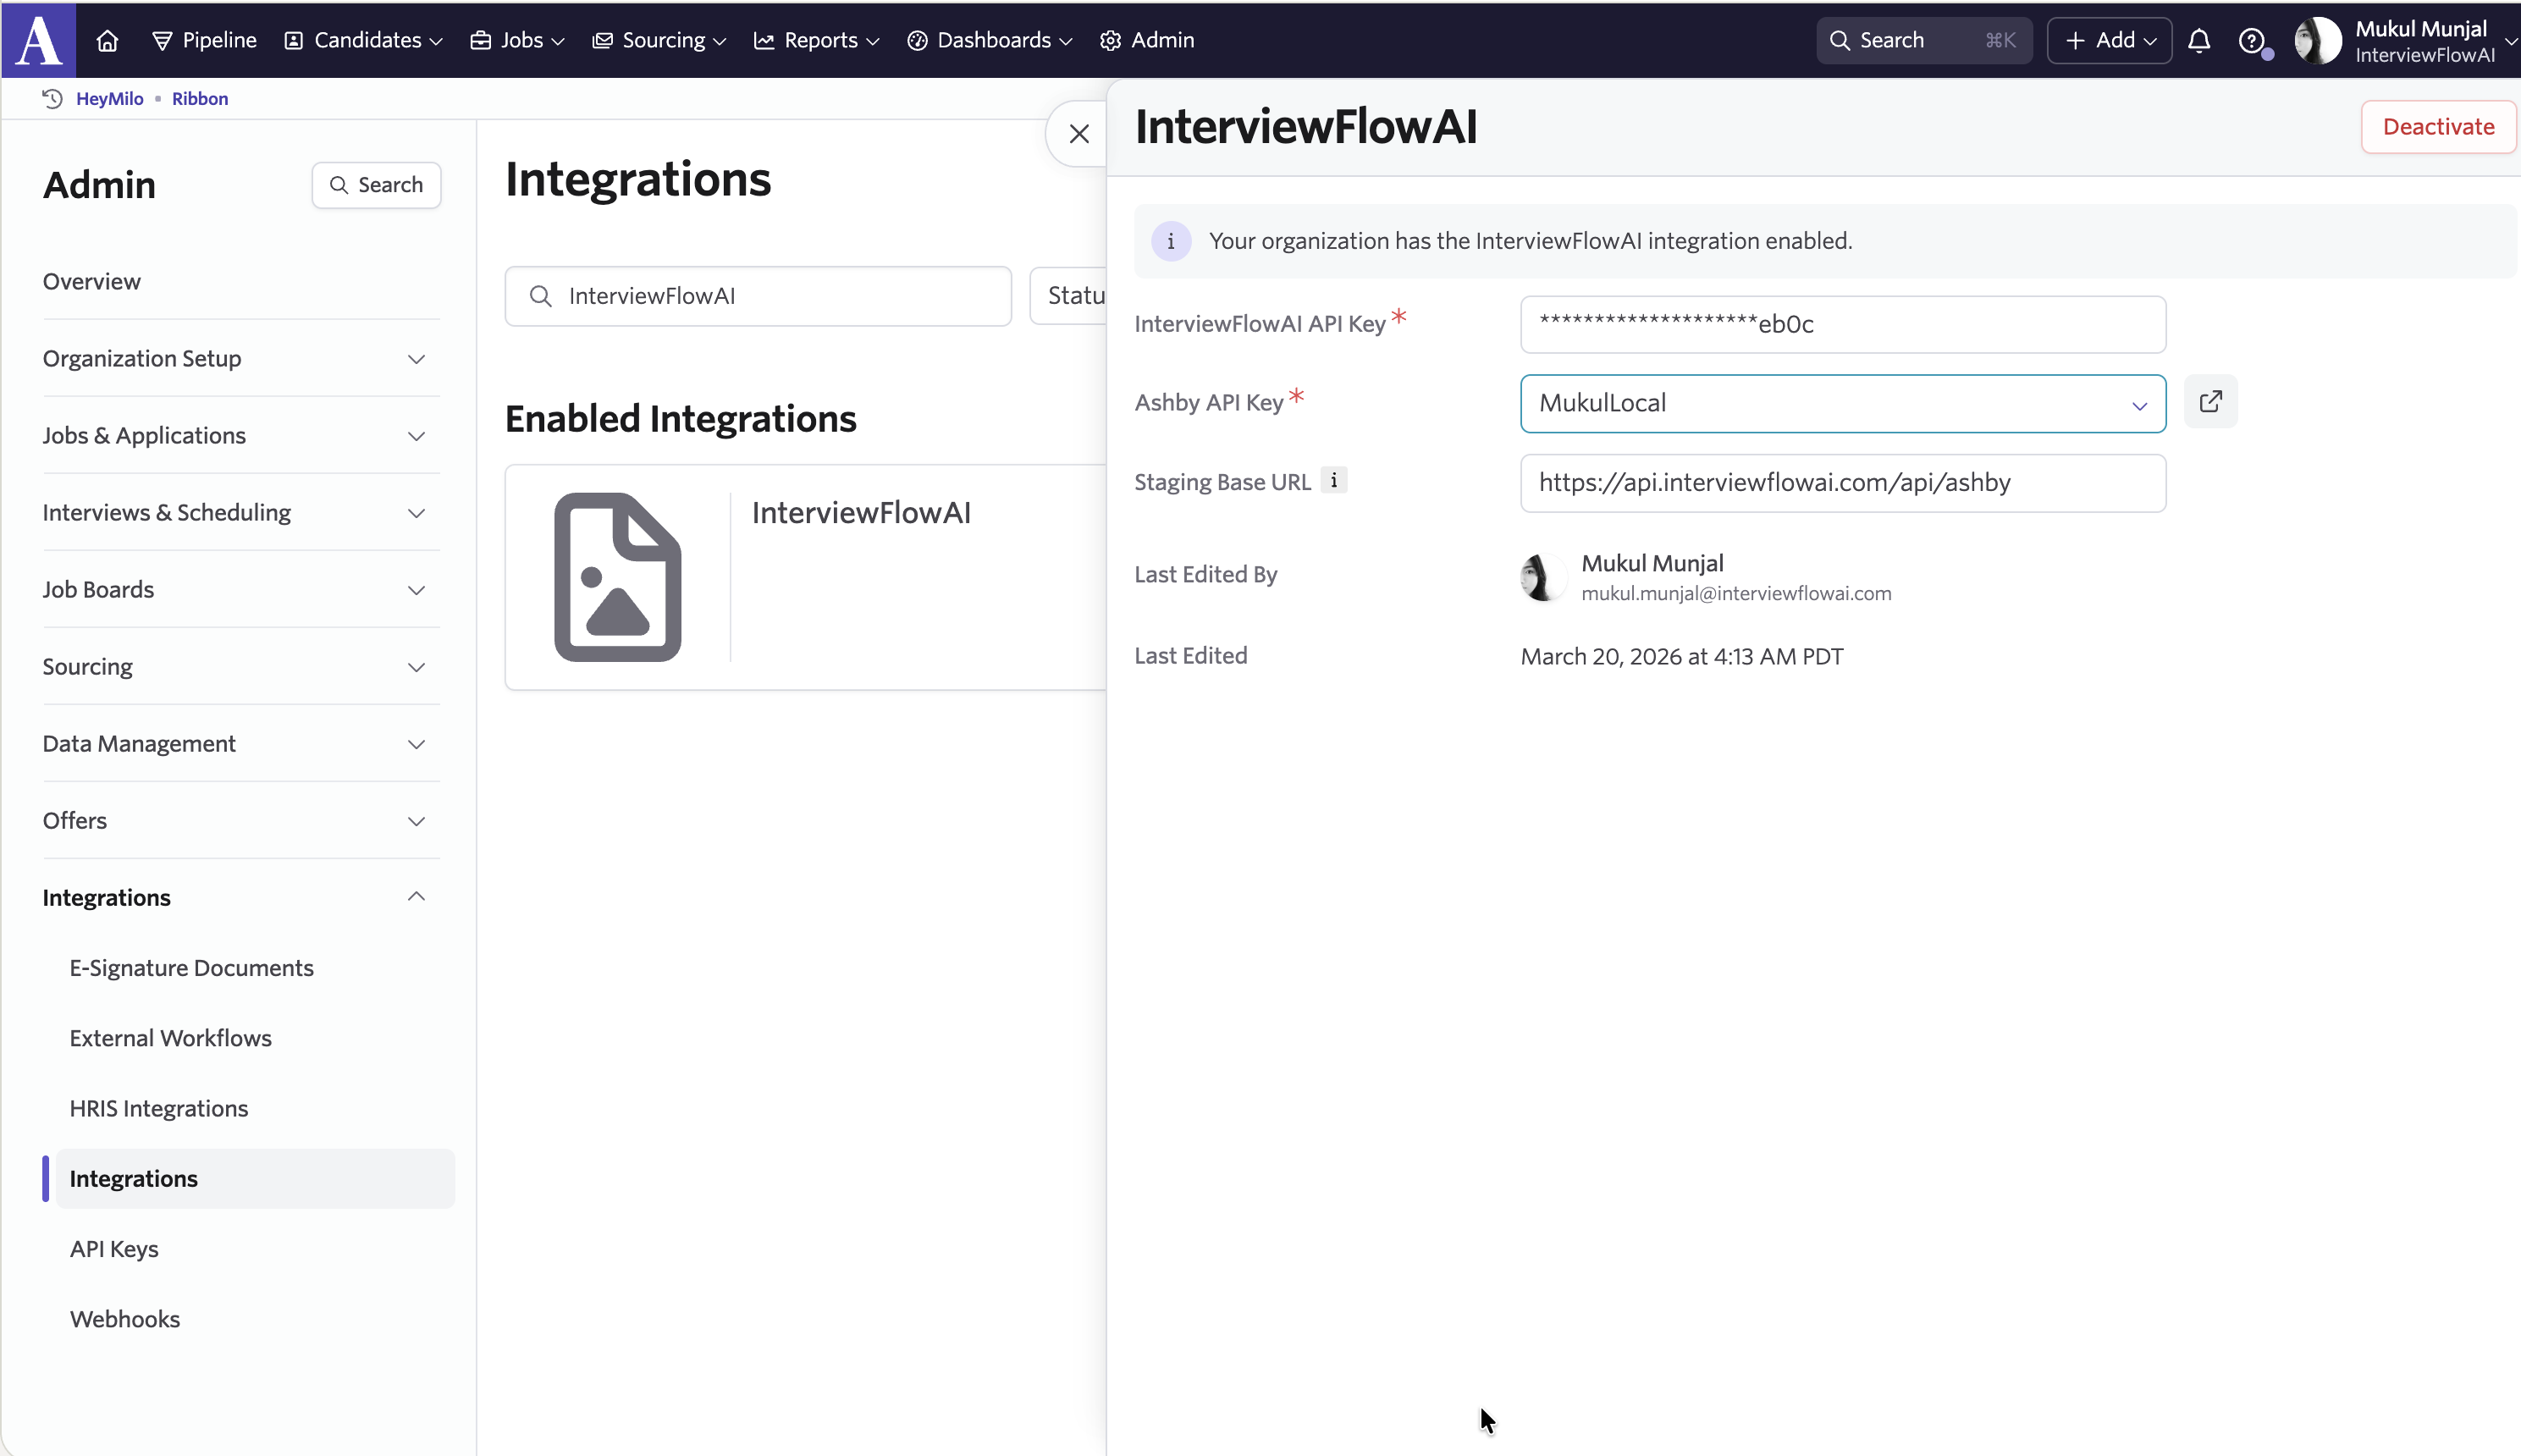This screenshot has width=2521, height=1456.
Task: Expand the Data Management section
Action: click(240, 743)
